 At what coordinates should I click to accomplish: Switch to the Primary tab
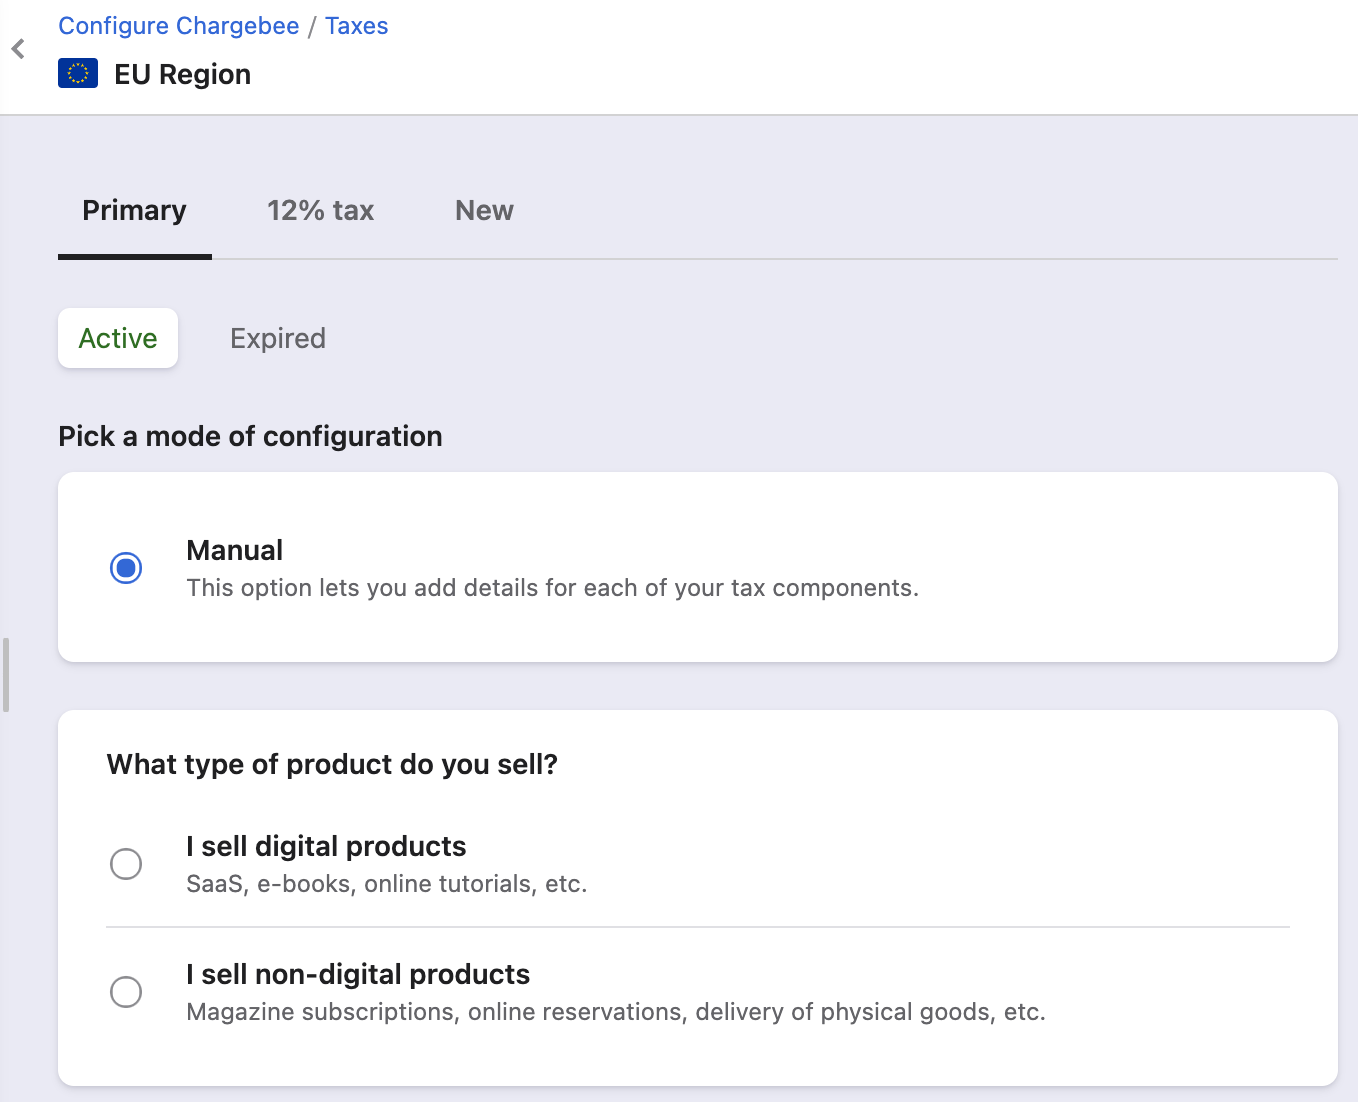click(135, 211)
